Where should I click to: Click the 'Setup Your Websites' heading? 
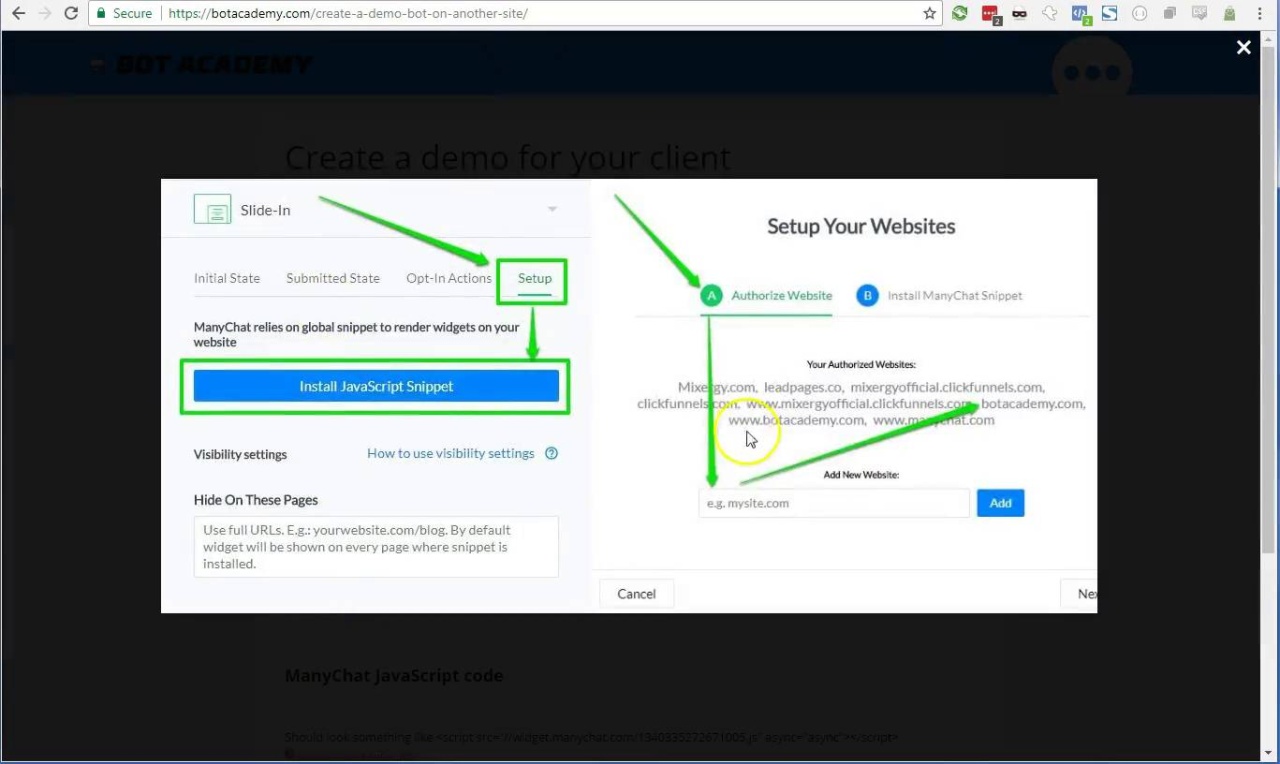(x=861, y=226)
